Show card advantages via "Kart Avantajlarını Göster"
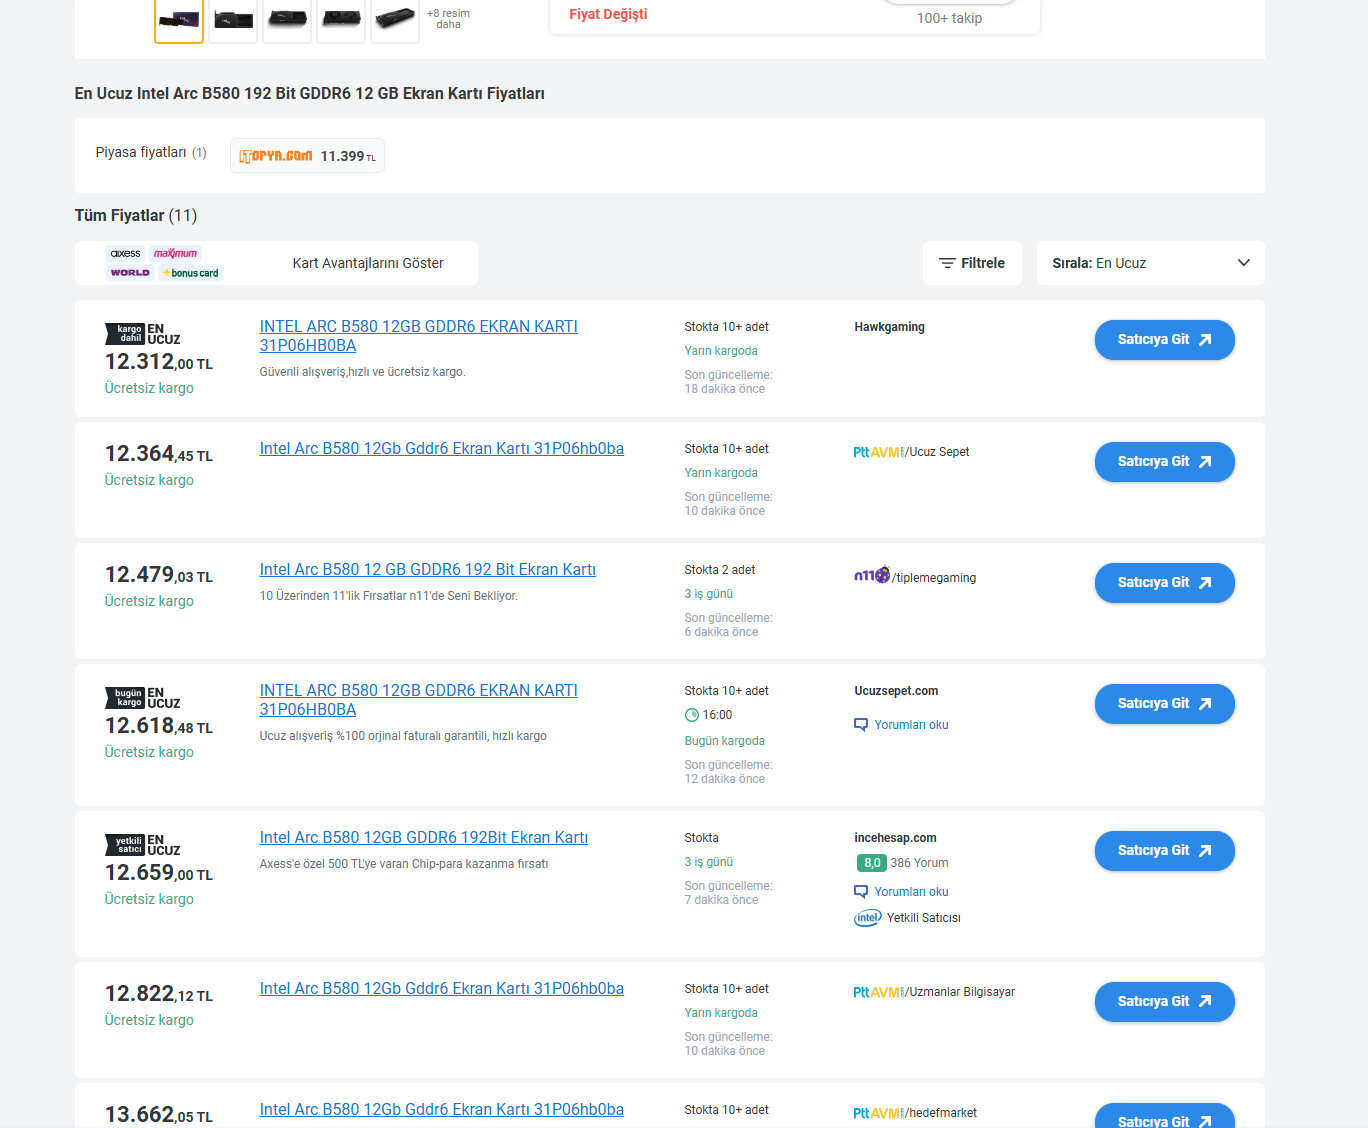The height and width of the screenshot is (1128, 1368). 368,264
